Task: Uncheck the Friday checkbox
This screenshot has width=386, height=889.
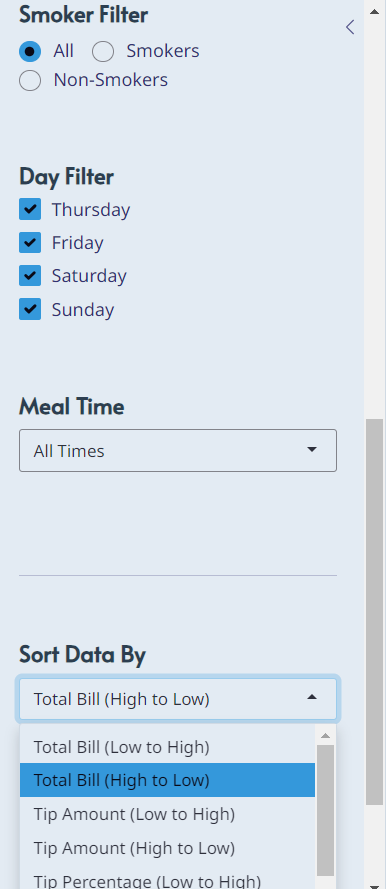Action: pos(30,242)
